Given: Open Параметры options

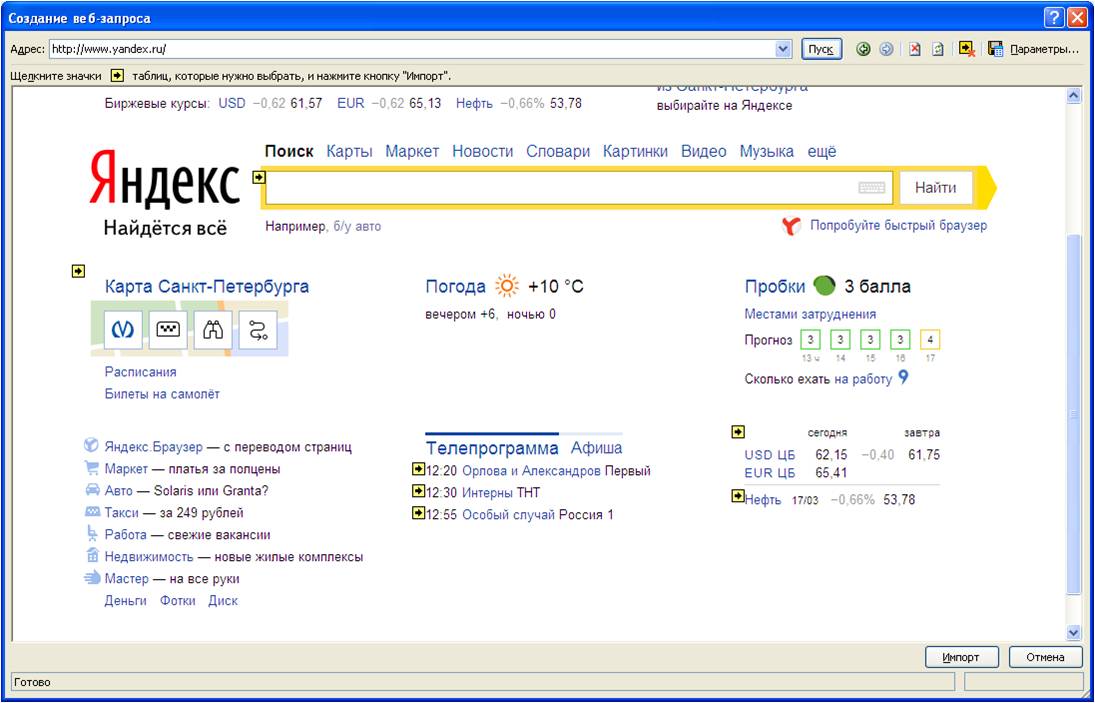Looking at the screenshot, I should tap(1044, 50).
